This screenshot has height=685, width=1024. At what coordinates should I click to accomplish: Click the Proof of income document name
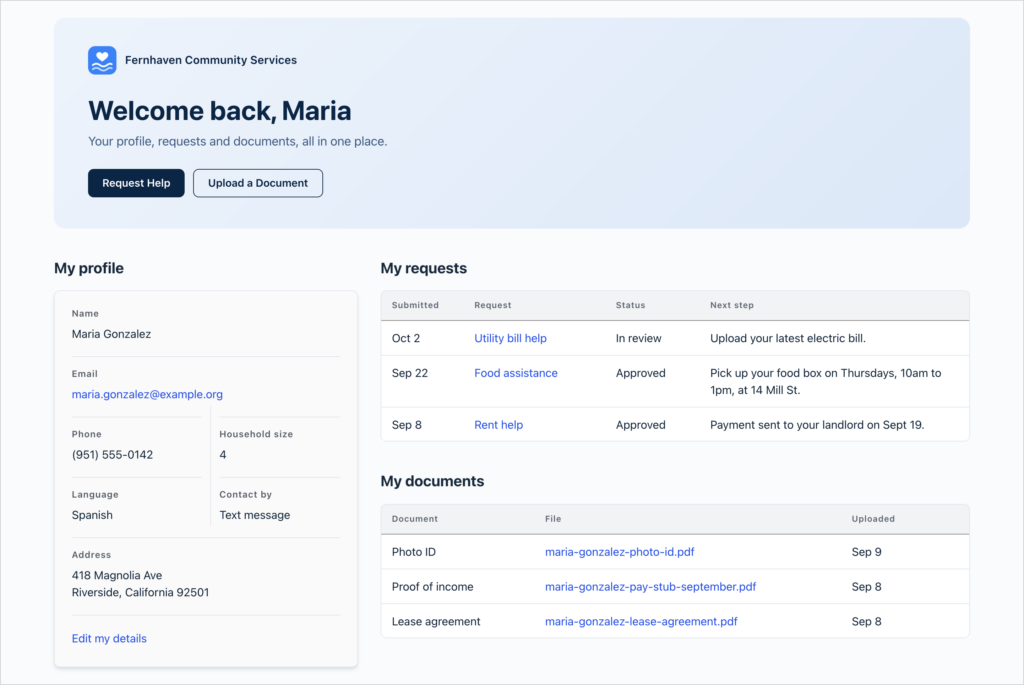[x=432, y=586]
